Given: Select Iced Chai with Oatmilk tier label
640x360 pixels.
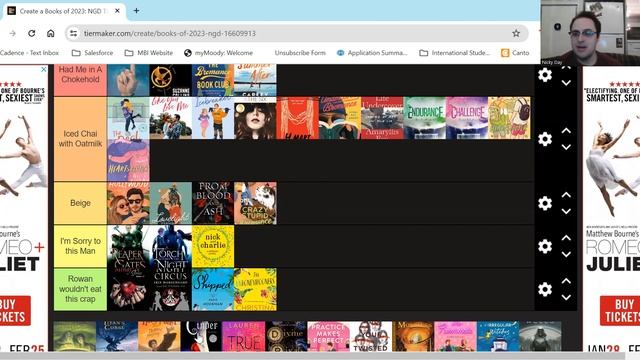Looking at the screenshot, I should [x=80, y=139].
